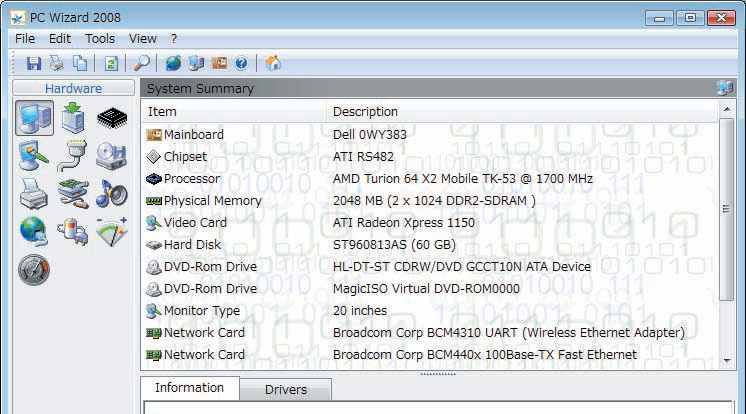Click the scroll up arrow of summary list
The height and width of the screenshot is (414, 746).
(x=726, y=109)
